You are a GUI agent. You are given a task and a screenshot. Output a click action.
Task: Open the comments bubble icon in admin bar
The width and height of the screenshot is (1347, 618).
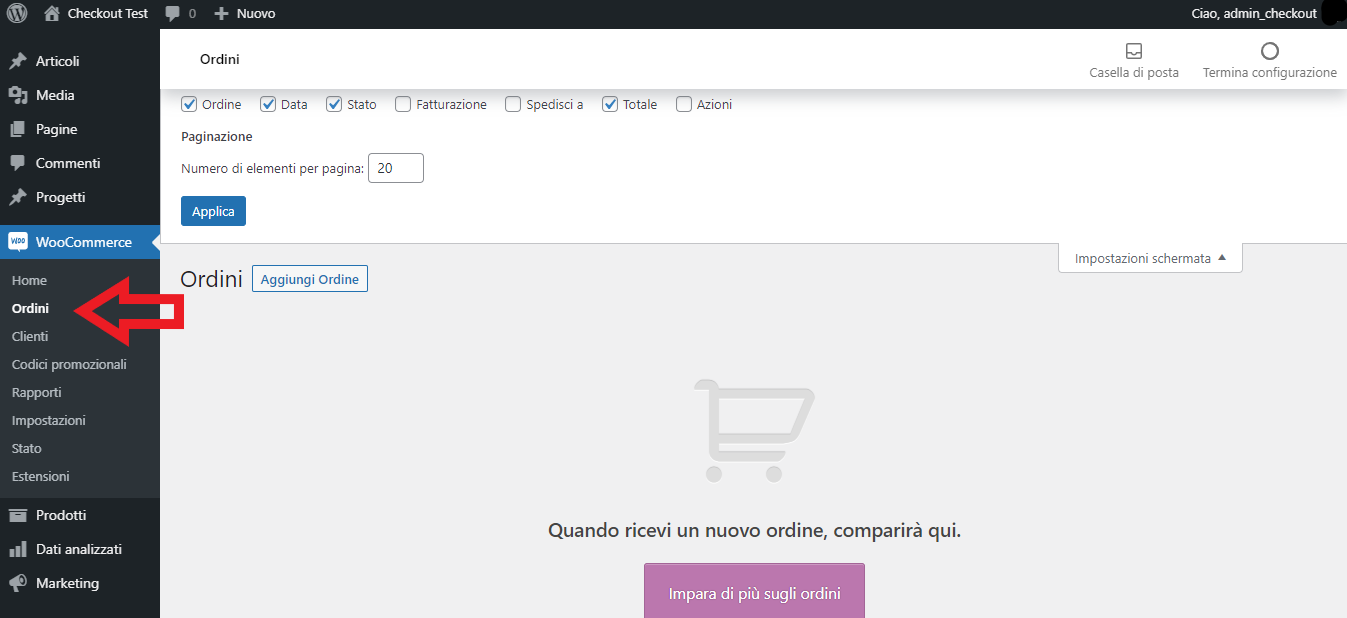(173, 14)
